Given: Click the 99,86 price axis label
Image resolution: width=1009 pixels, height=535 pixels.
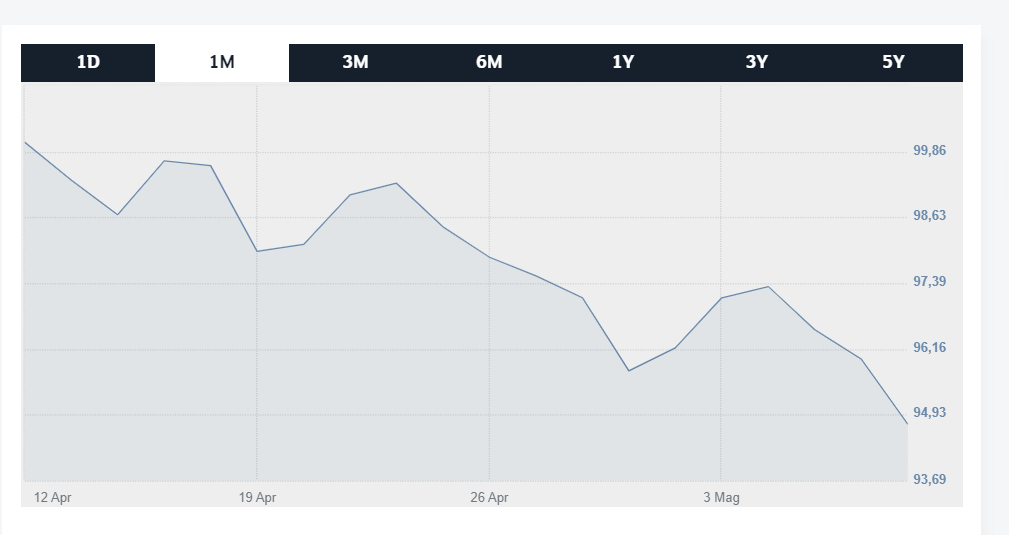Looking at the screenshot, I should [x=929, y=151].
